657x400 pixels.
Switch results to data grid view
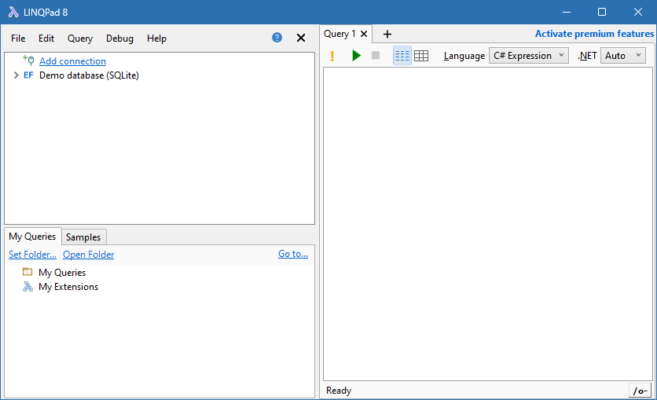pyautogui.click(x=421, y=56)
